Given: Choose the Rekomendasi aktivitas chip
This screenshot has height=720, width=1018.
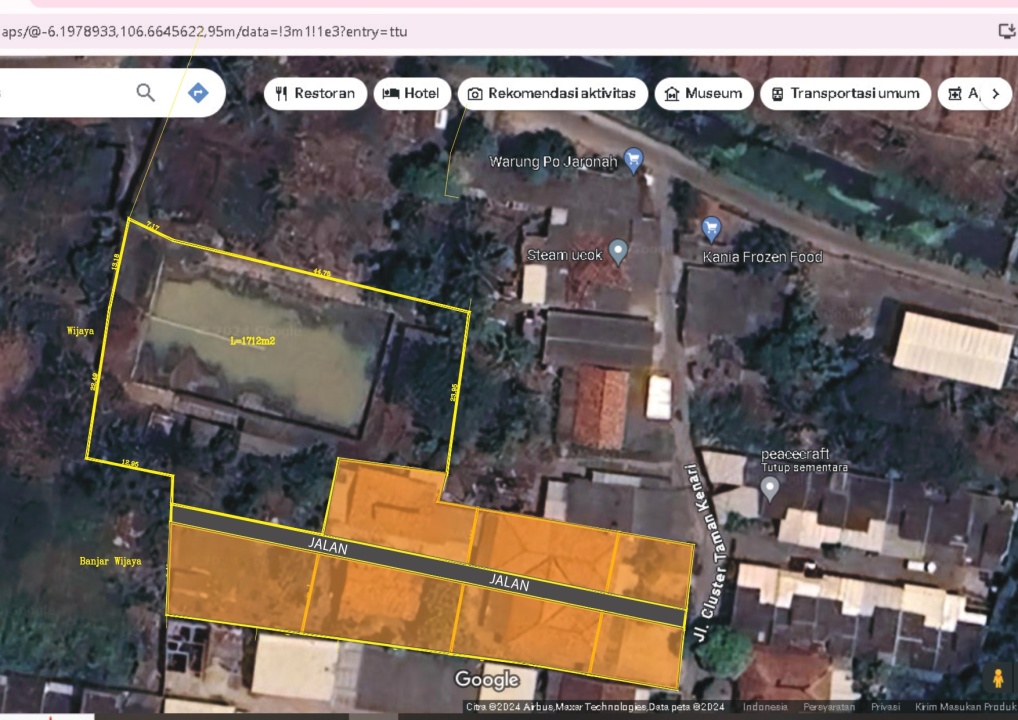Looking at the screenshot, I should [x=552, y=94].
